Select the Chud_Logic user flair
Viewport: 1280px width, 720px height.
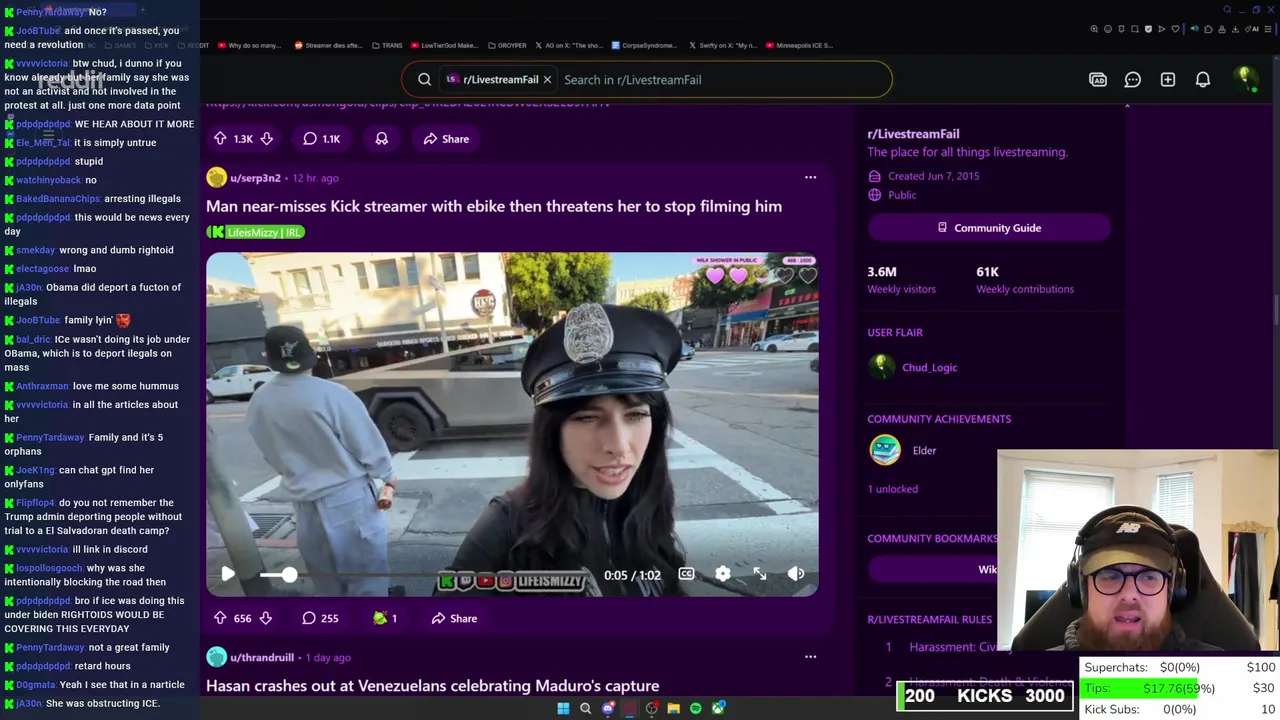pyautogui.click(x=929, y=368)
